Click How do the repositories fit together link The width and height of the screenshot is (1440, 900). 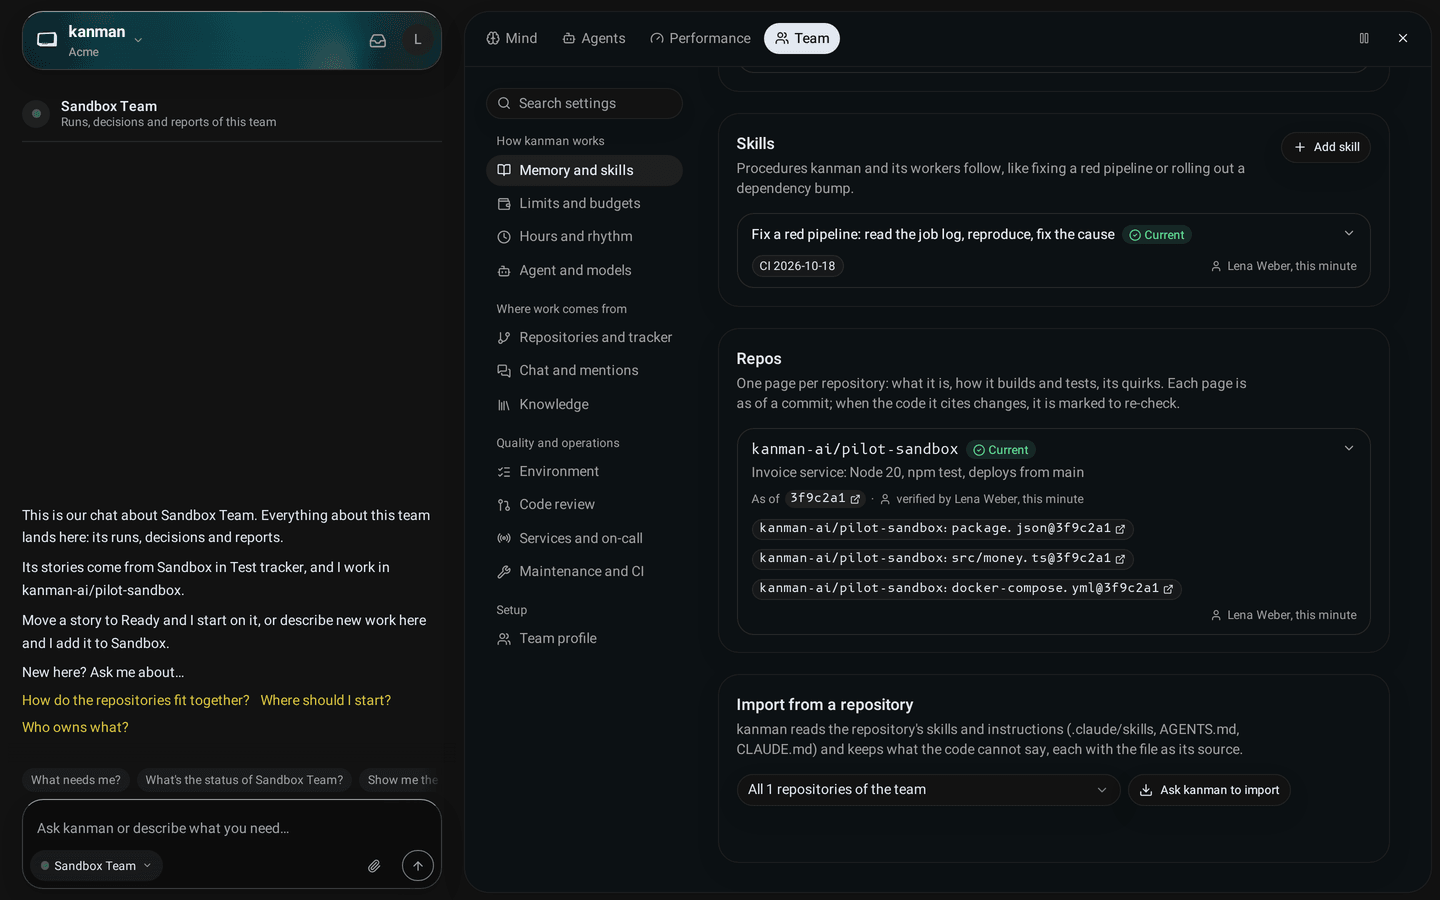coord(136,700)
